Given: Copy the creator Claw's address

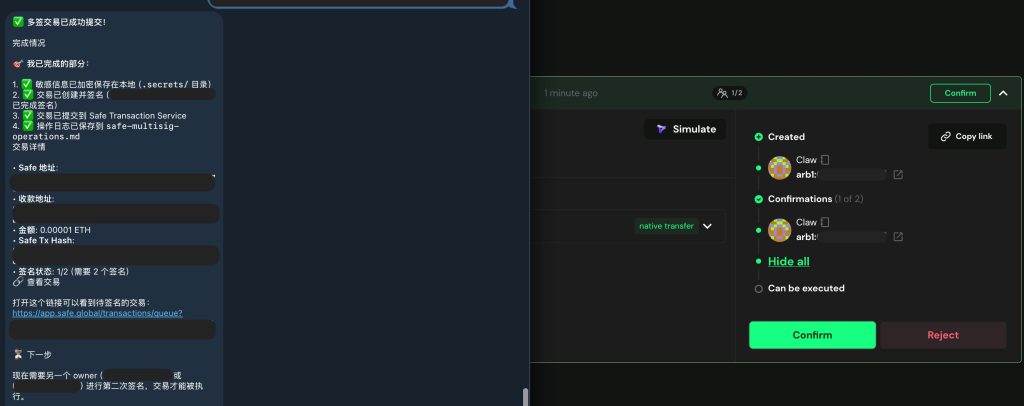Looking at the screenshot, I should pyautogui.click(x=825, y=160).
